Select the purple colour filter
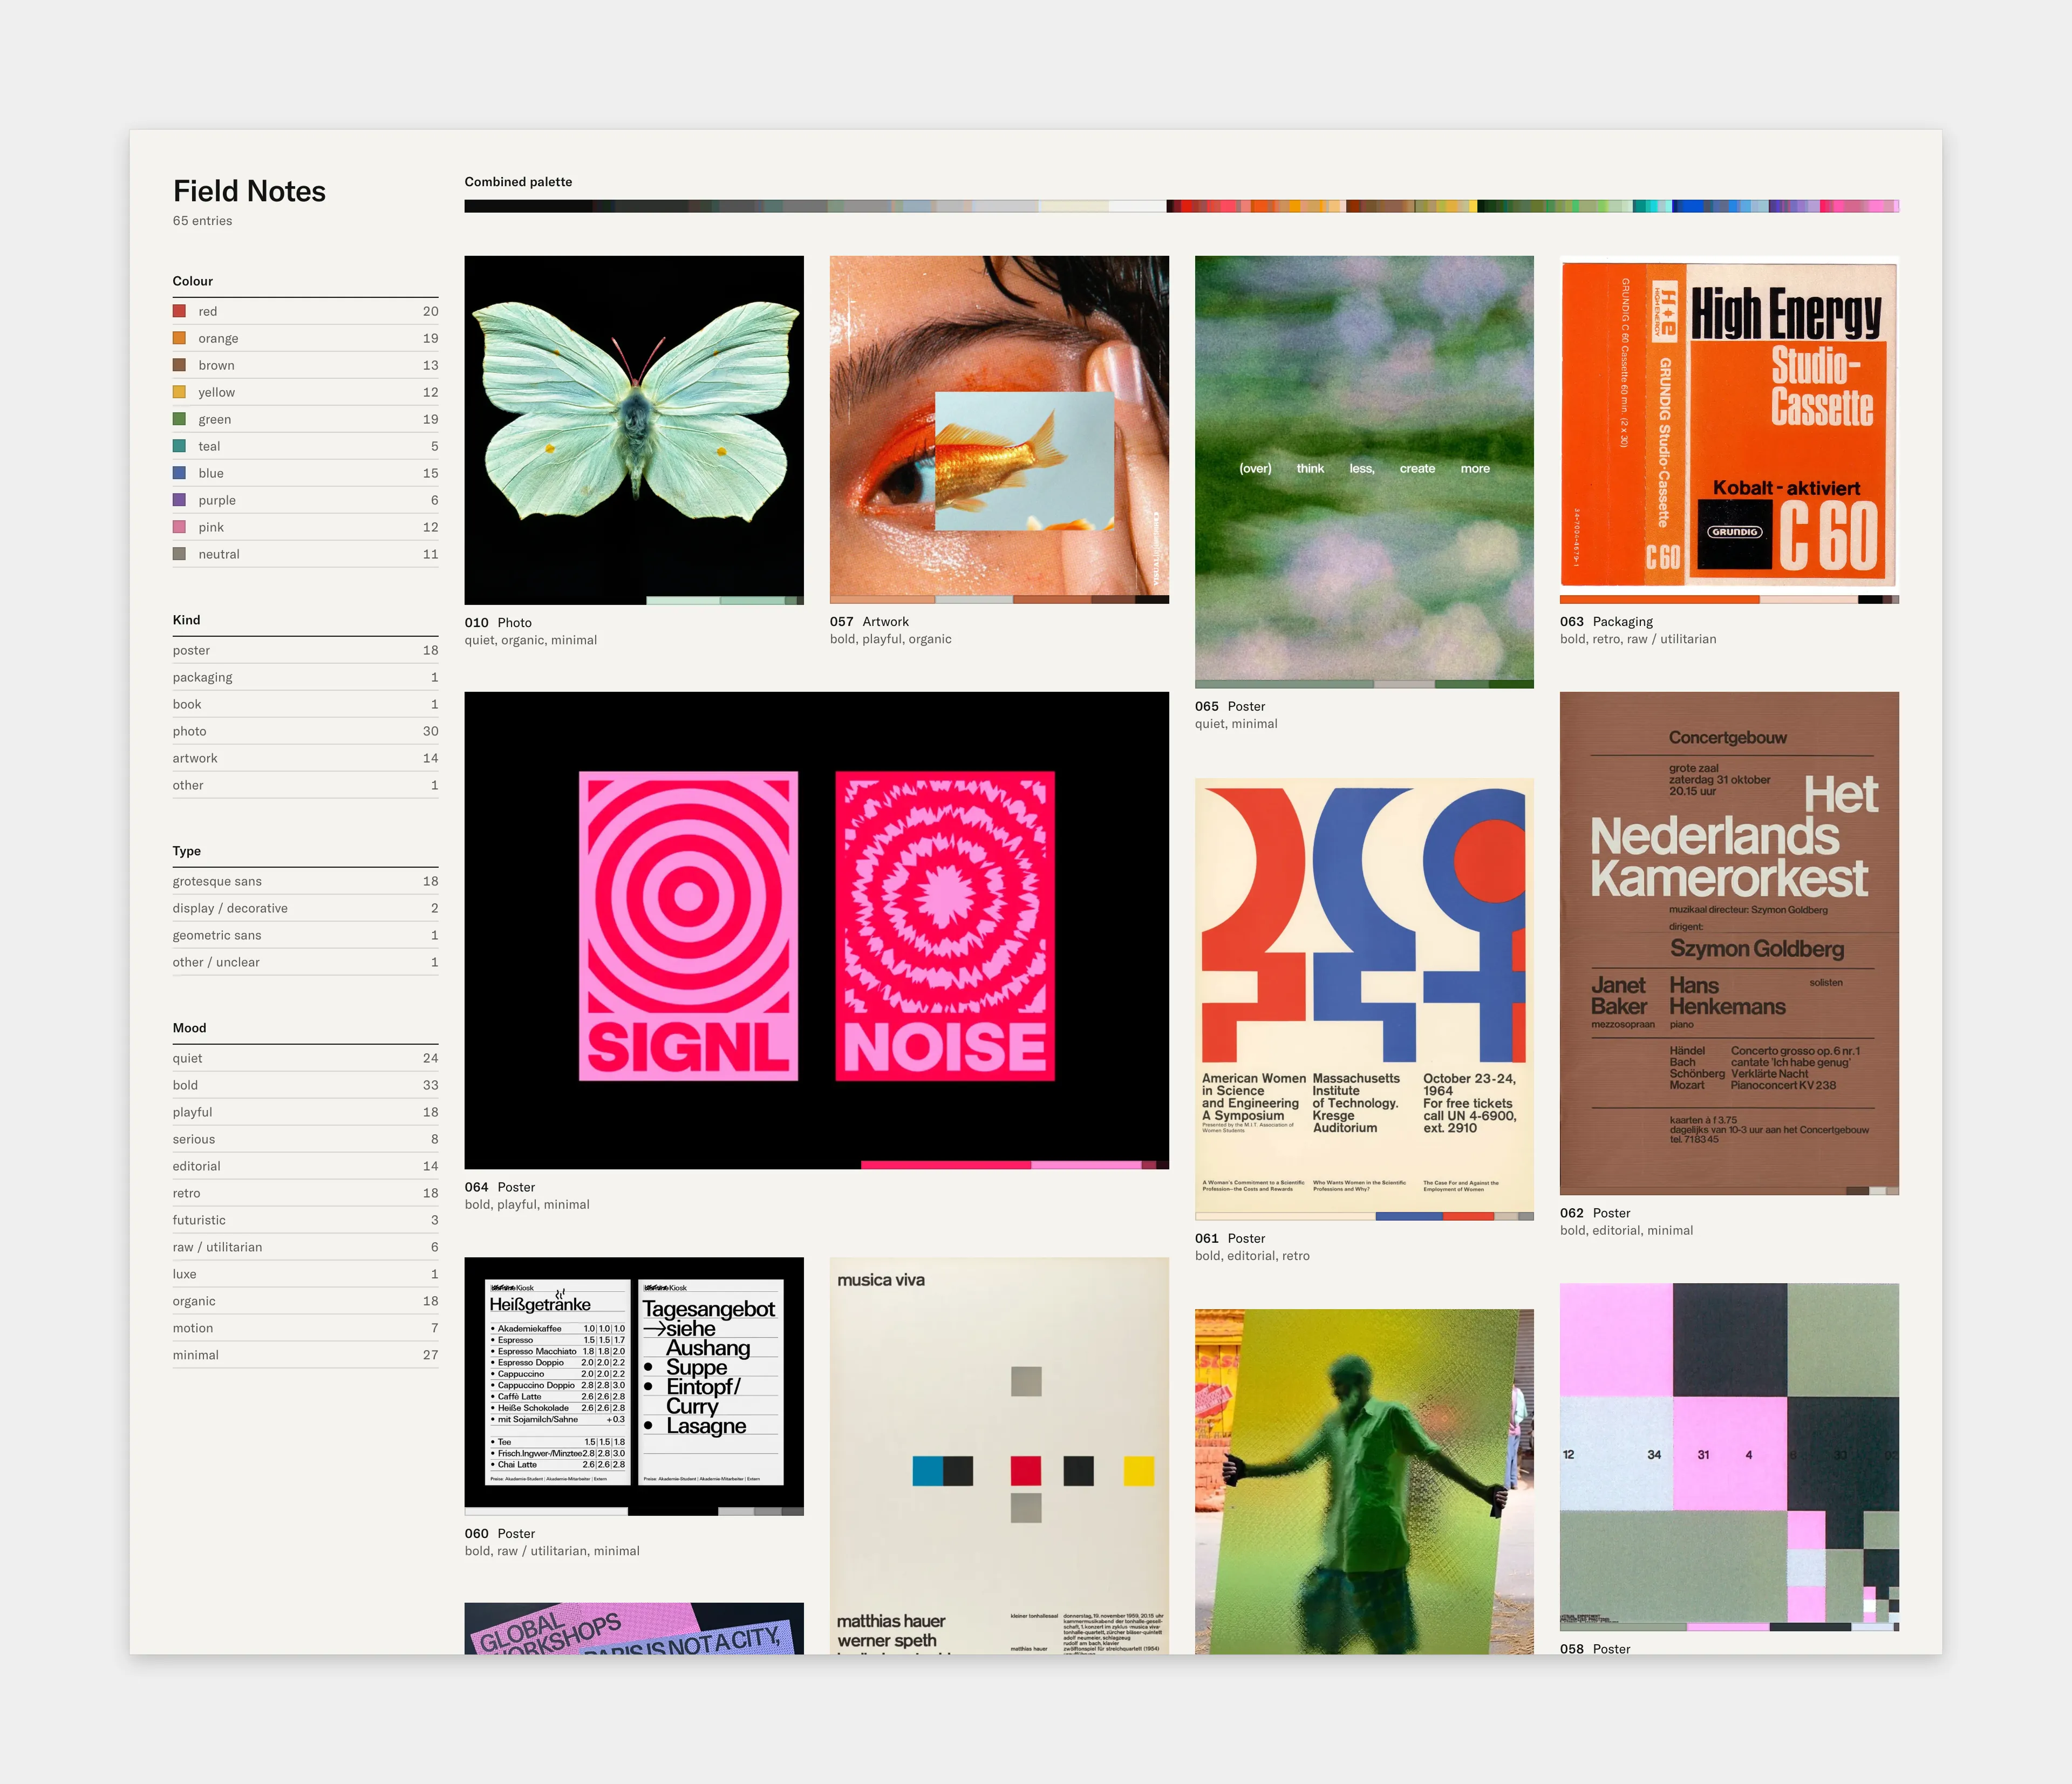This screenshot has height=1784, width=2072. tap(305, 500)
